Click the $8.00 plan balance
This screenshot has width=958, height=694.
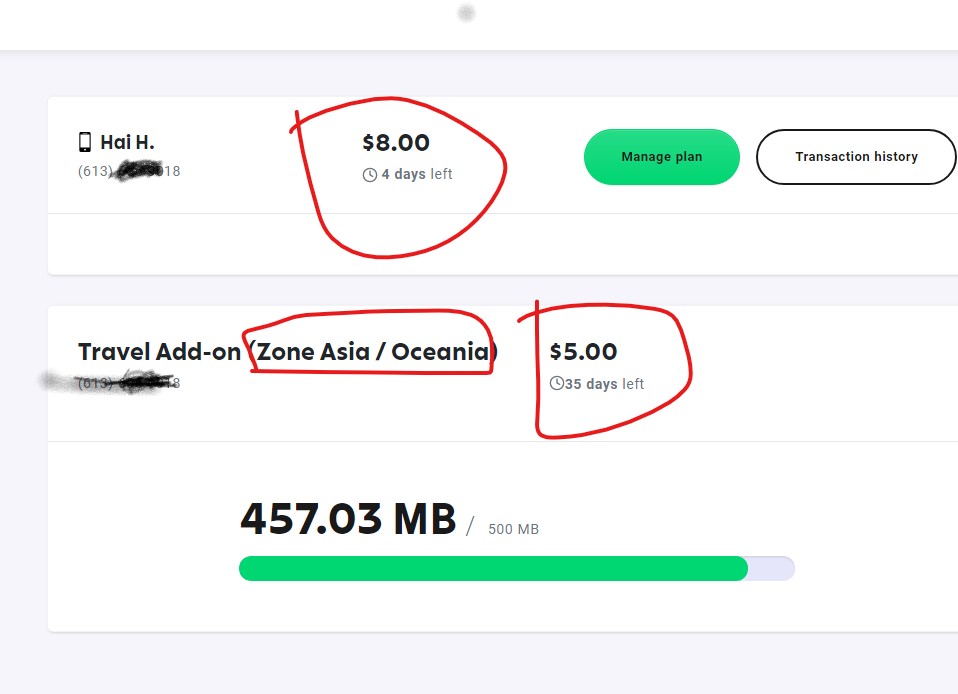pyautogui.click(x=396, y=143)
